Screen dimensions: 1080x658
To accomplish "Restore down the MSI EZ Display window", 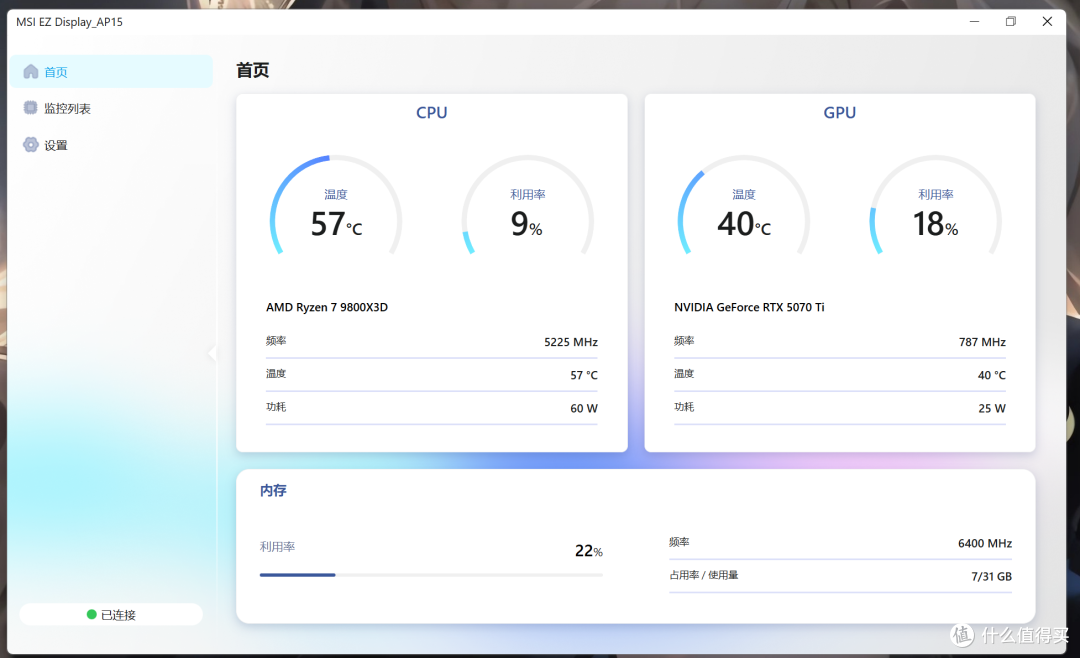I will point(1010,21).
